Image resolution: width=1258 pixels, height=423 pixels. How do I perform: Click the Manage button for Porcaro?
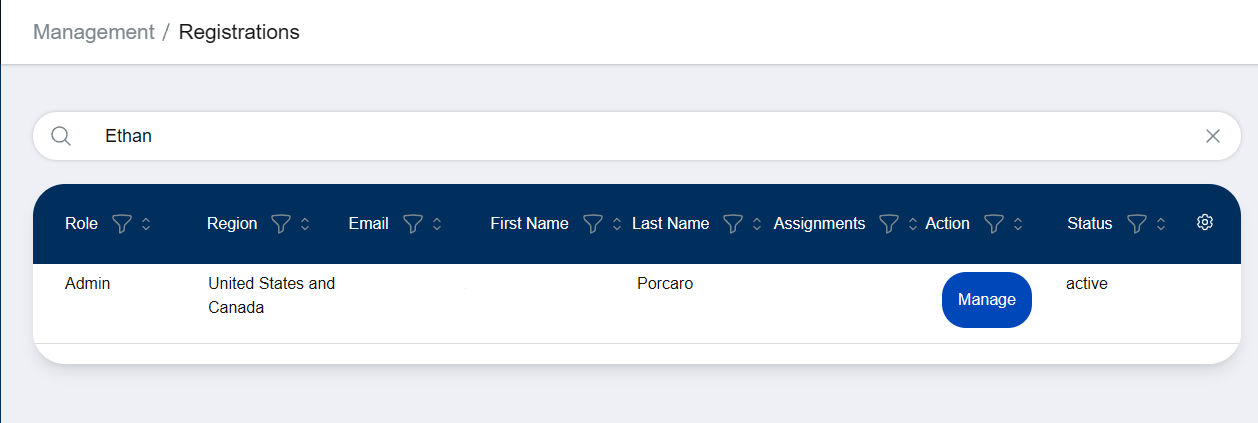coord(986,300)
